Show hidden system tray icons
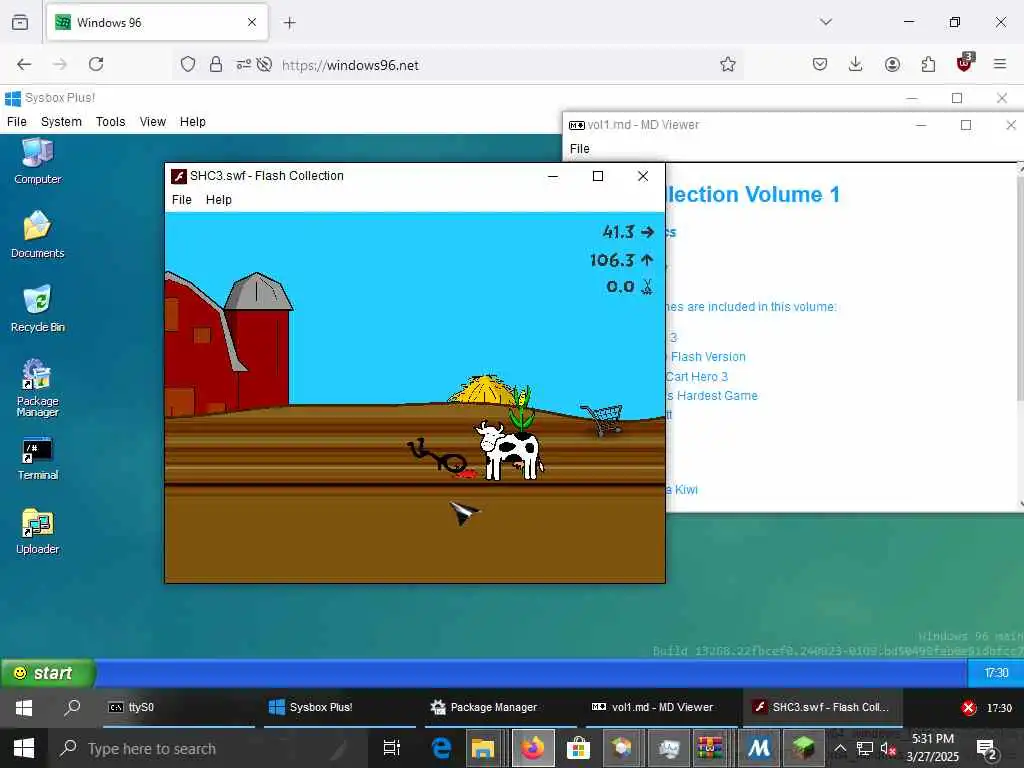This screenshot has width=1024, height=768. click(840, 748)
